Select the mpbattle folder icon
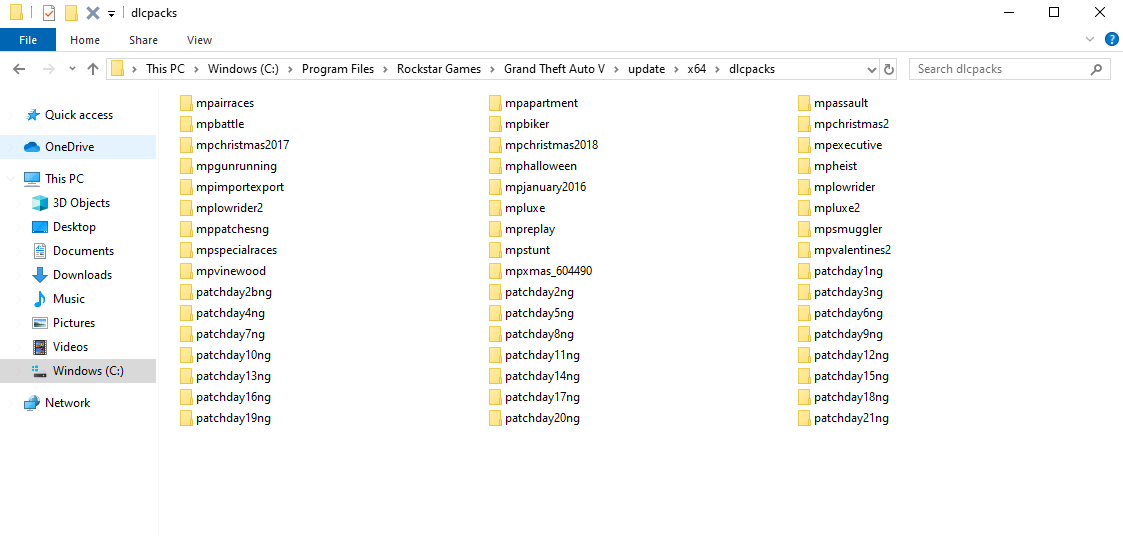This screenshot has height=536, width=1123. [x=186, y=124]
